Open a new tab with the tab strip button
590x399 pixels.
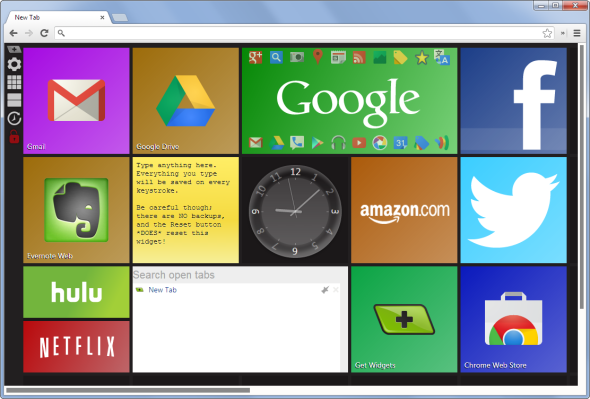click(x=120, y=18)
